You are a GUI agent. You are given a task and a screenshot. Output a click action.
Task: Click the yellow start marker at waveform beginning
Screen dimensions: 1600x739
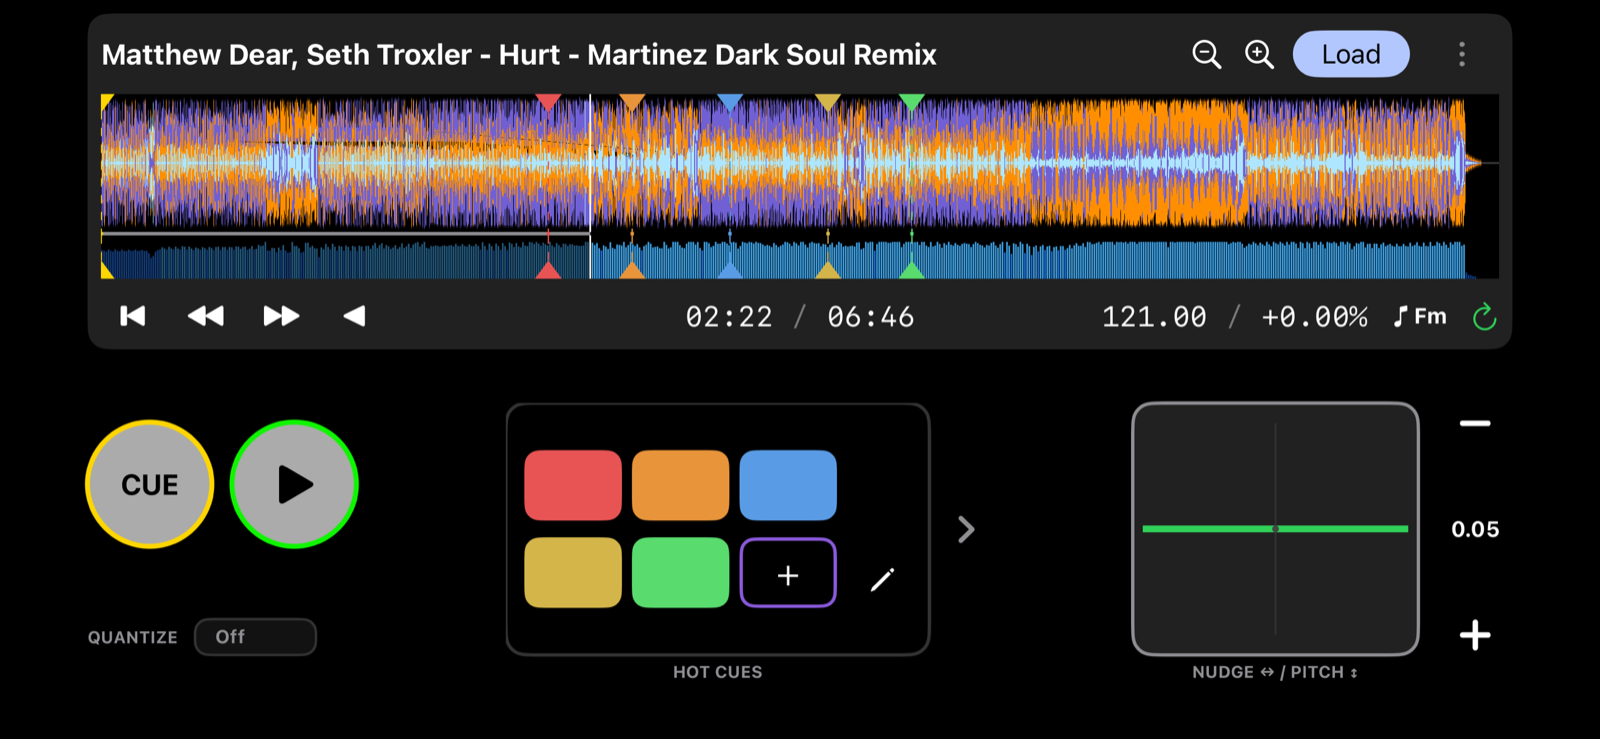(x=106, y=100)
